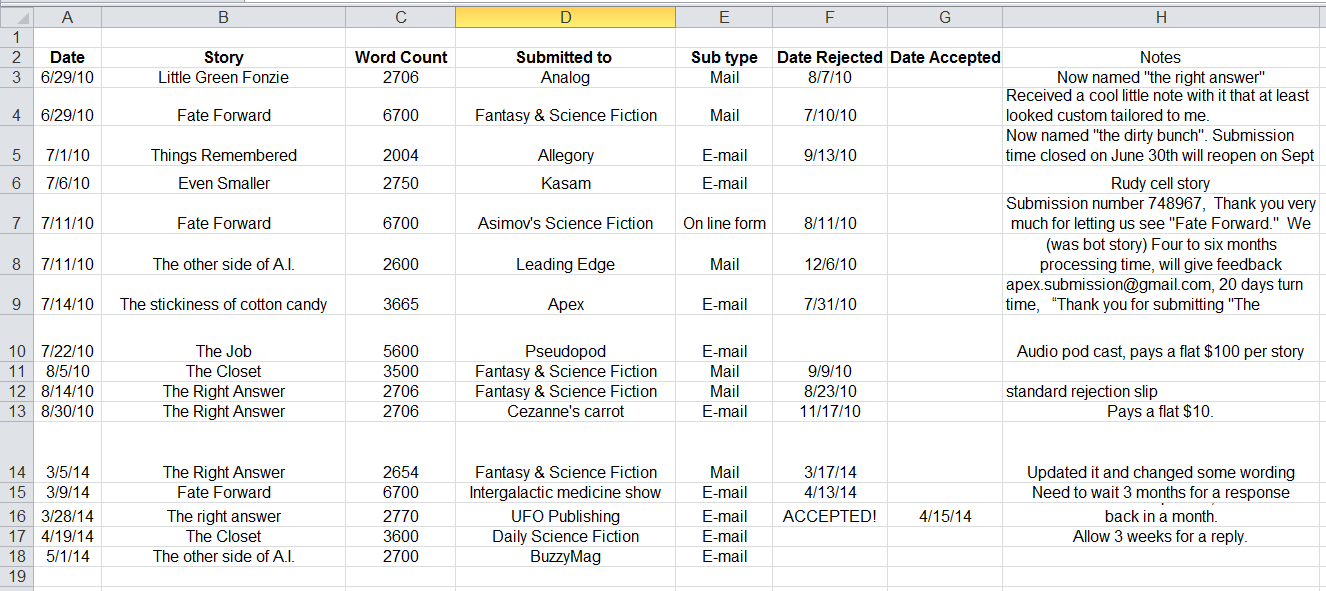Click the "Word Count" header cell

pos(401,57)
